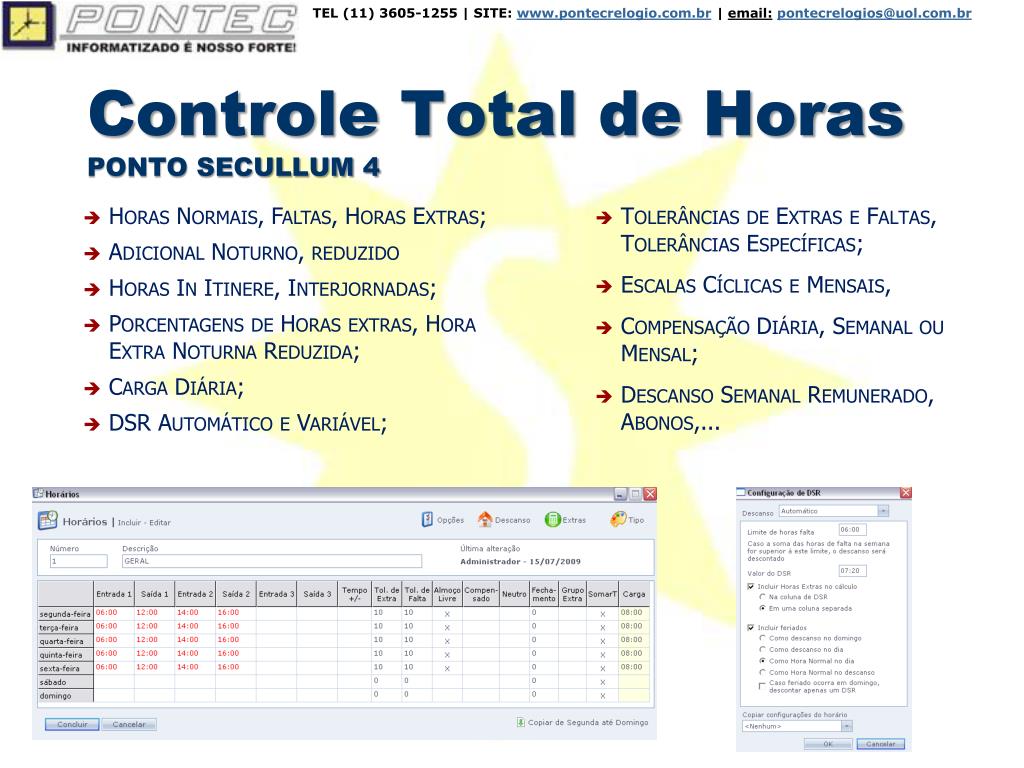Click the Concluir button
Viewport: 1024px width, 768px height.
72,724
